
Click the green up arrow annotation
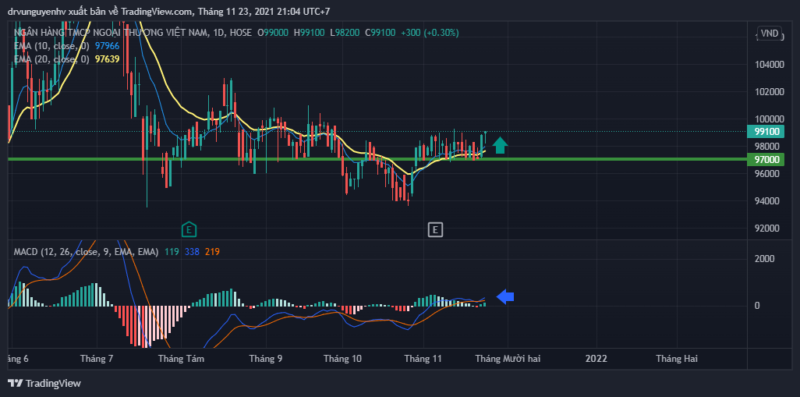[x=501, y=145]
